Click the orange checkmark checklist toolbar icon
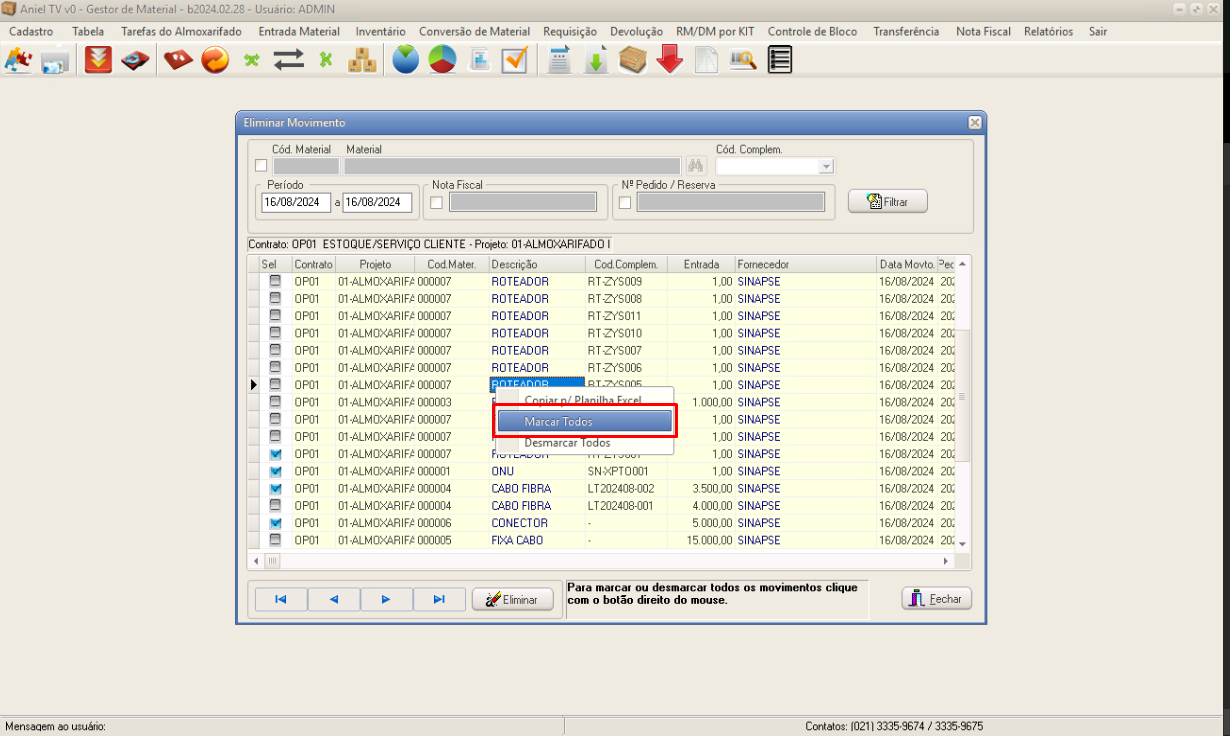Viewport: 1230px width, 736px height. (515, 61)
